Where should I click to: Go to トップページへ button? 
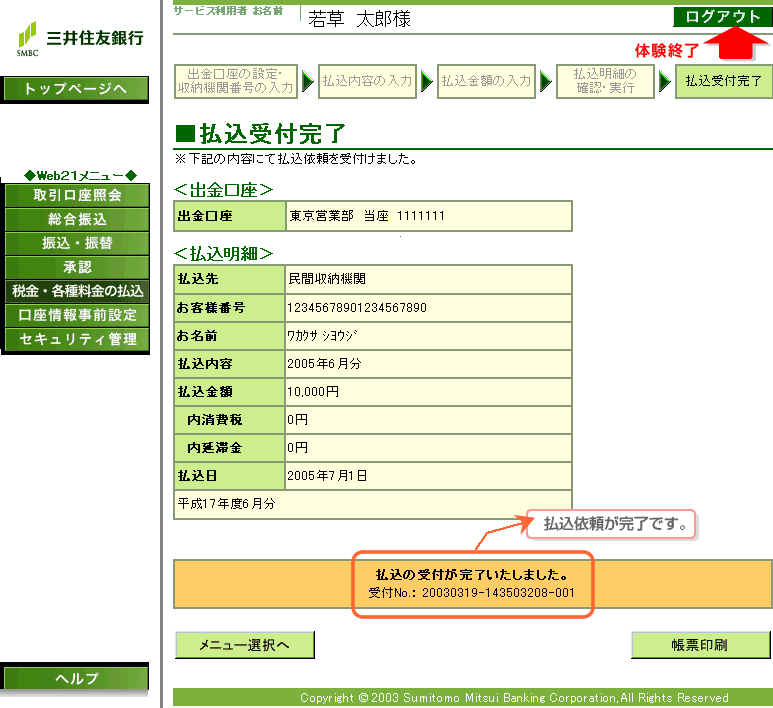(x=75, y=89)
